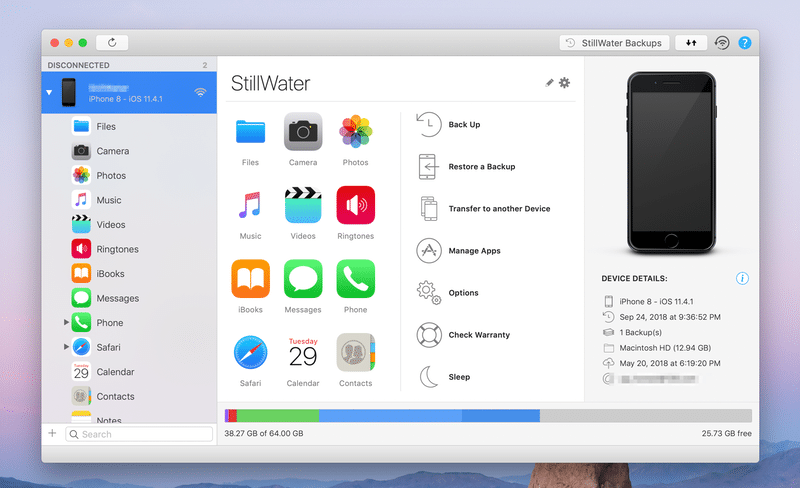Open the Calendar icon in the grid

(x=303, y=352)
